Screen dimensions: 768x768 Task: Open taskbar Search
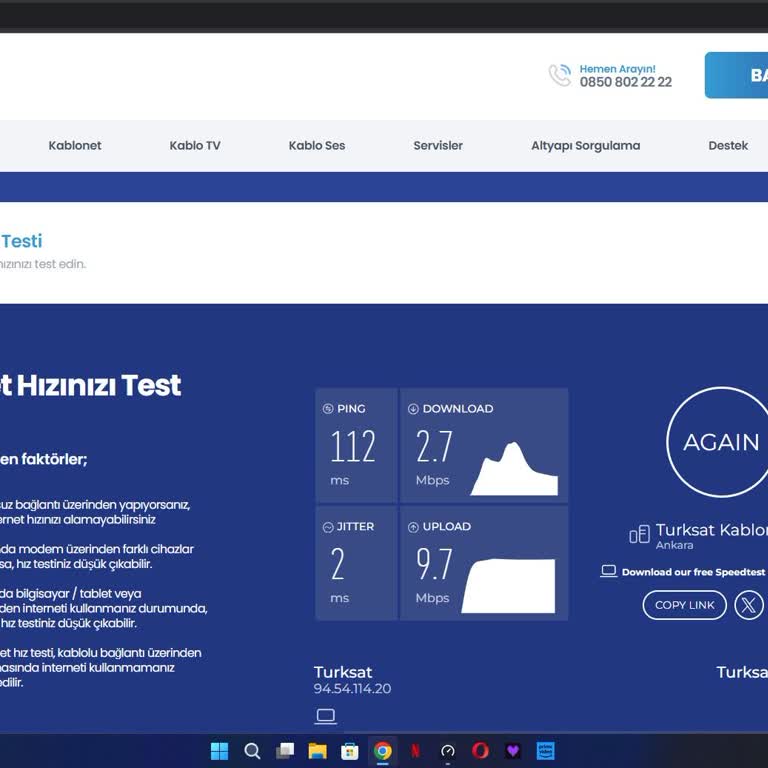click(252, 751)
